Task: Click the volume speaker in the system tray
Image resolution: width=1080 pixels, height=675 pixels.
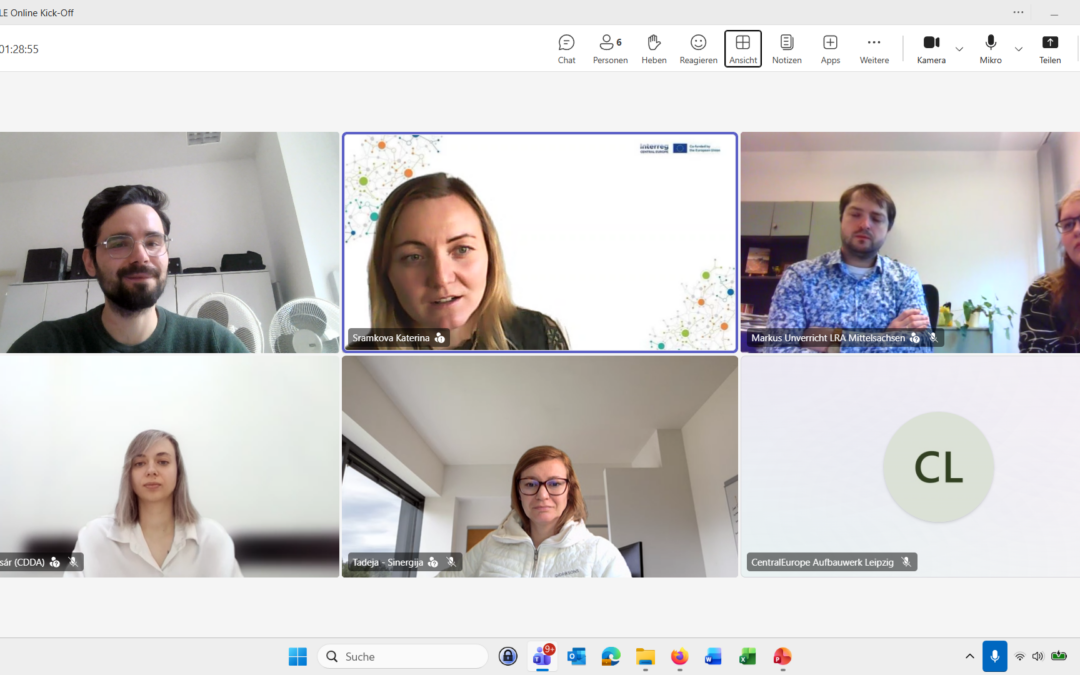Action: click(x=1037, y=657)
